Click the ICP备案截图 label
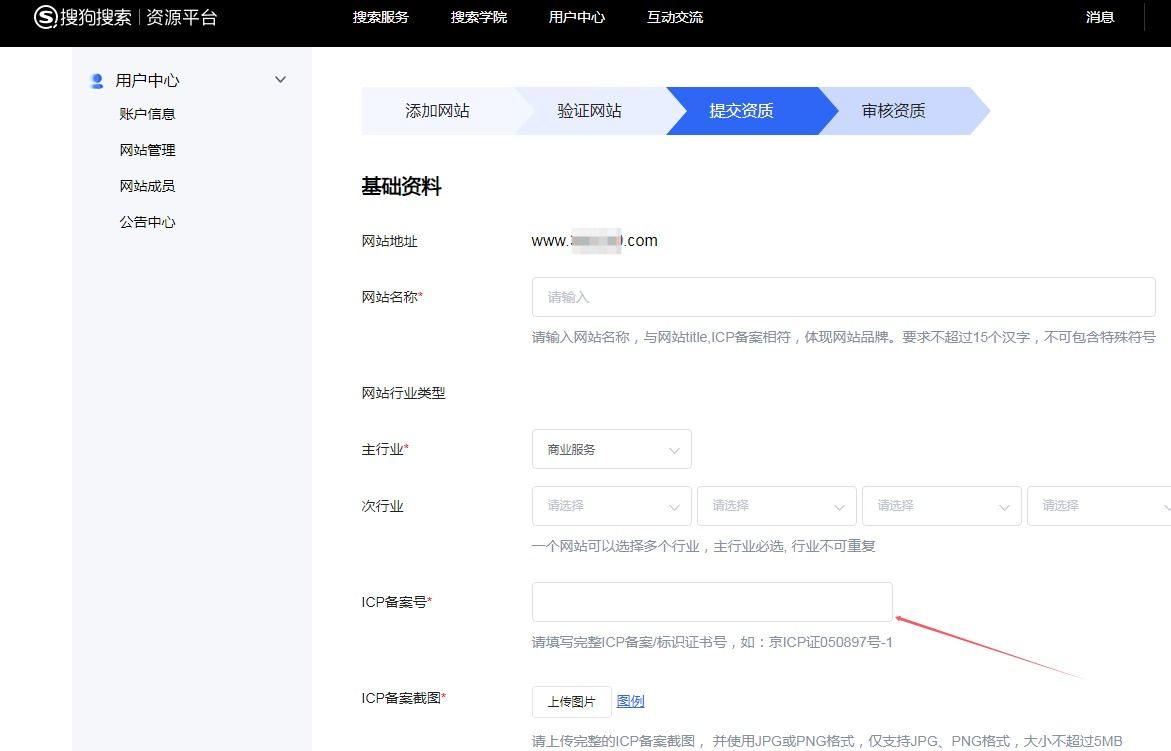Image resolution: width=1171 pixels, height=751 pixels. pyautogui.click(x=403, y=698)
